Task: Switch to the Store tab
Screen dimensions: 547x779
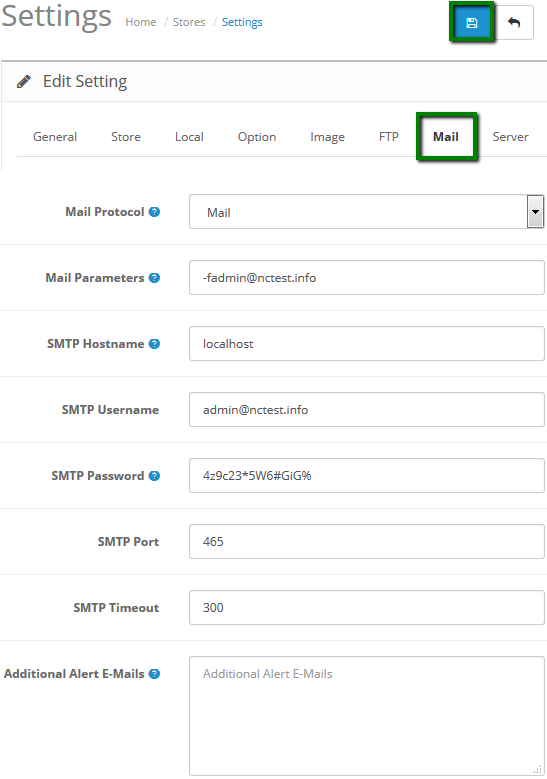Action: (x=126, y=137)
